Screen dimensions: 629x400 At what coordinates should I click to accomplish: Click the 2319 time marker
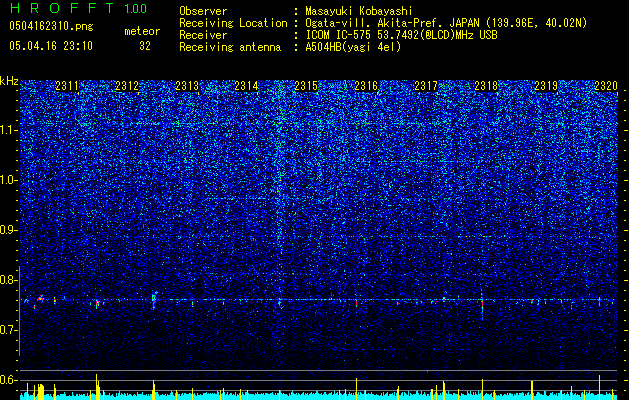pyautogui.click(x=546, y=86)
